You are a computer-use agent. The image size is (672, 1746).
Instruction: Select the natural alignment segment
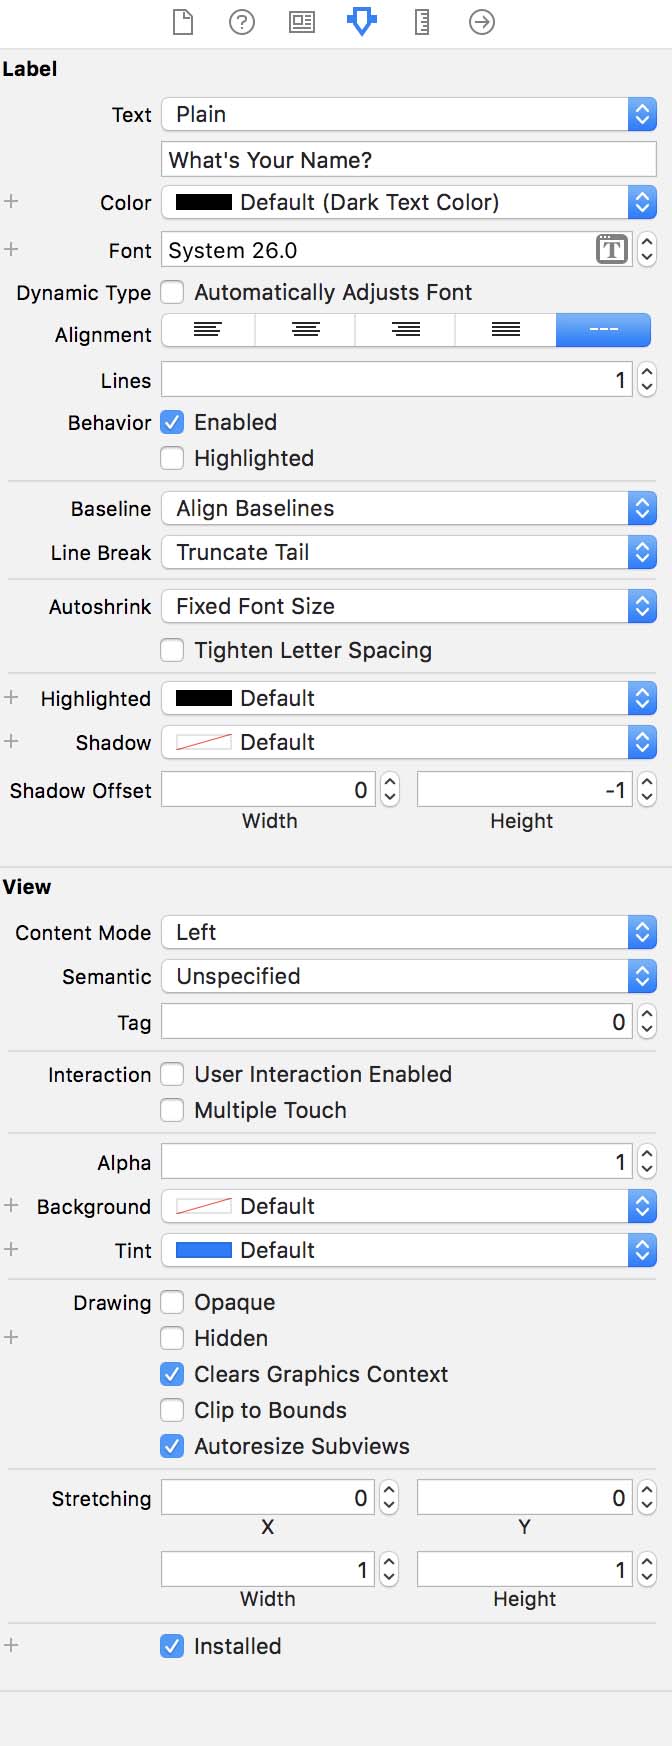[x=603, y=329]
